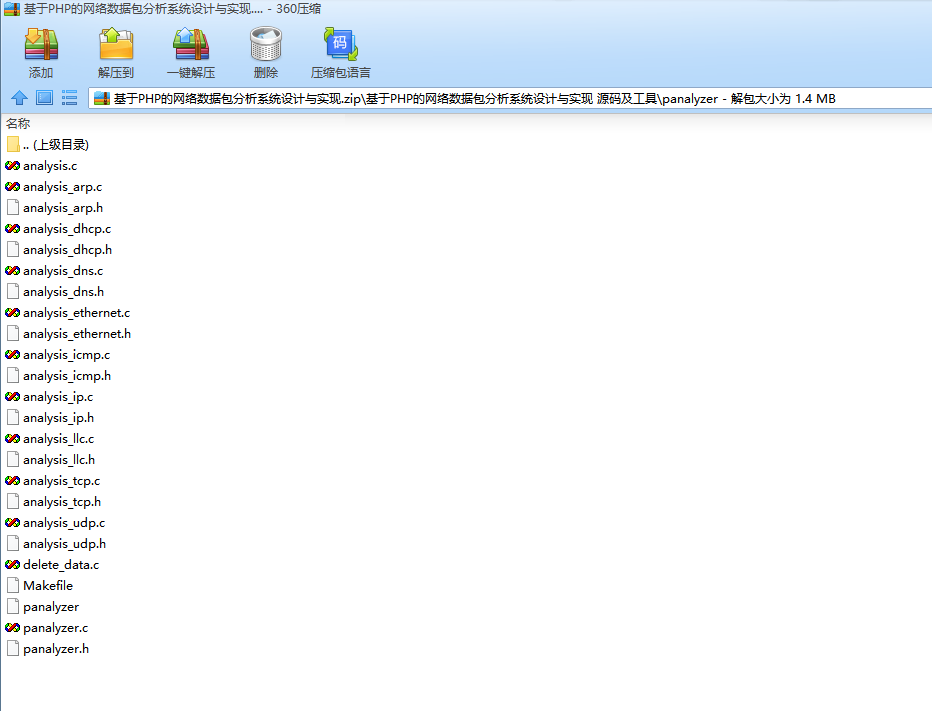Screen dimensions: 932x711
Task: Select the analysis_dhcp.h file icon
Action: tap(12, 250)
